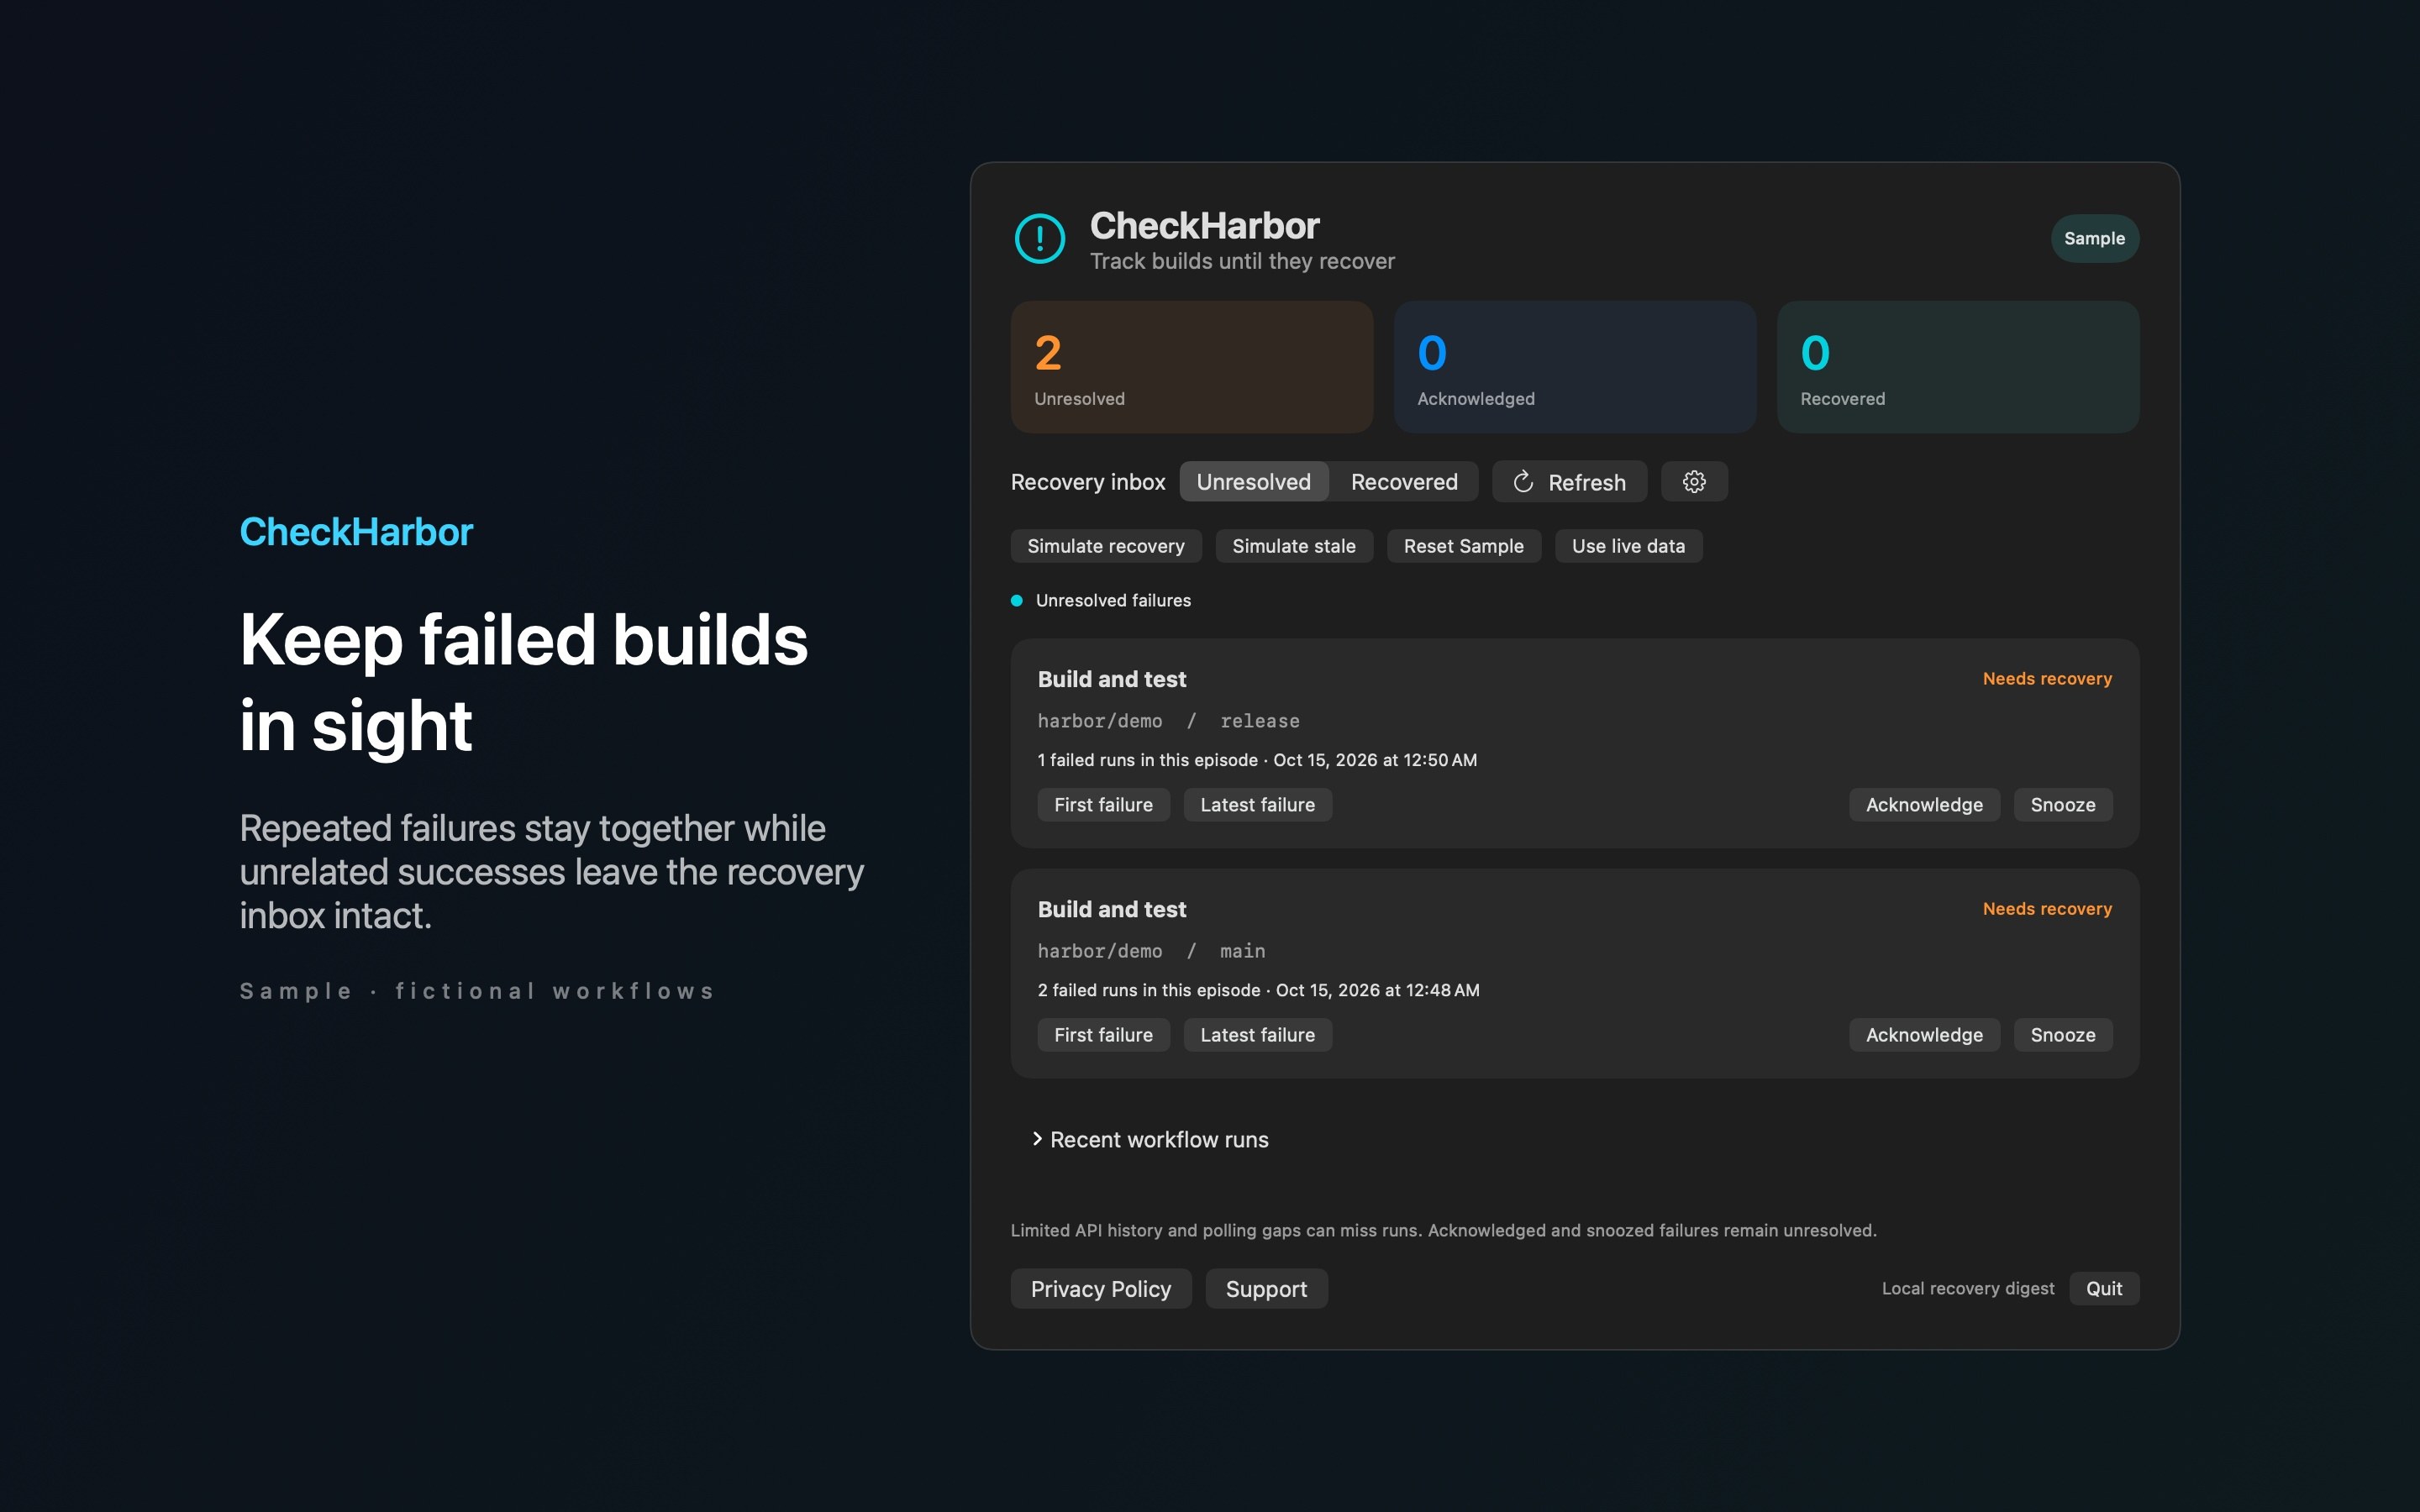2420x1512 pixels.
Task: Acknowledge the harbor/demo release failure
Action: 1923,805
